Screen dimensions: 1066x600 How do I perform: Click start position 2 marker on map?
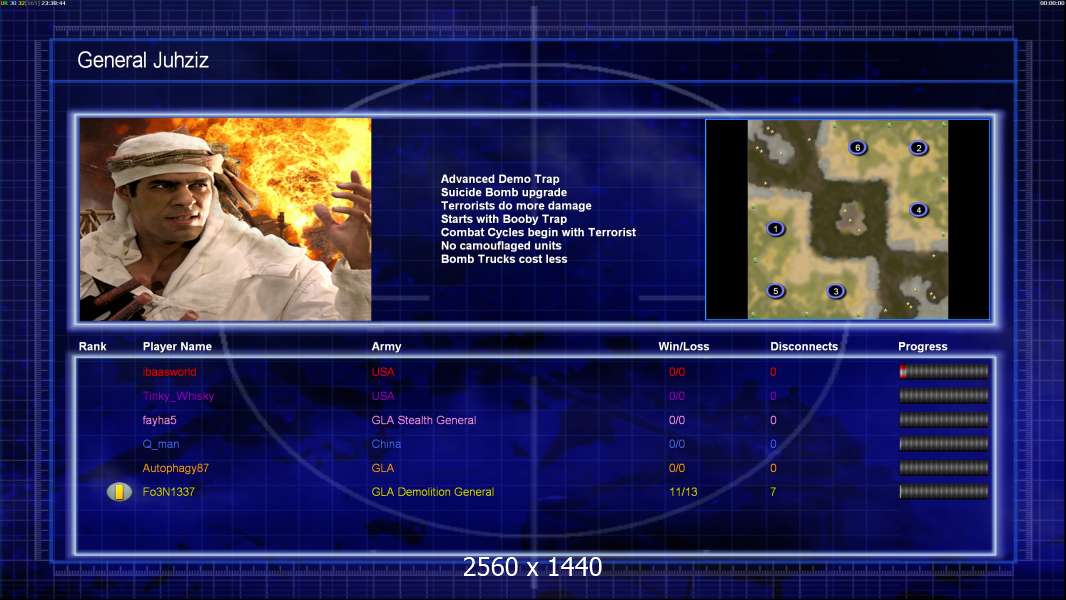918,148
